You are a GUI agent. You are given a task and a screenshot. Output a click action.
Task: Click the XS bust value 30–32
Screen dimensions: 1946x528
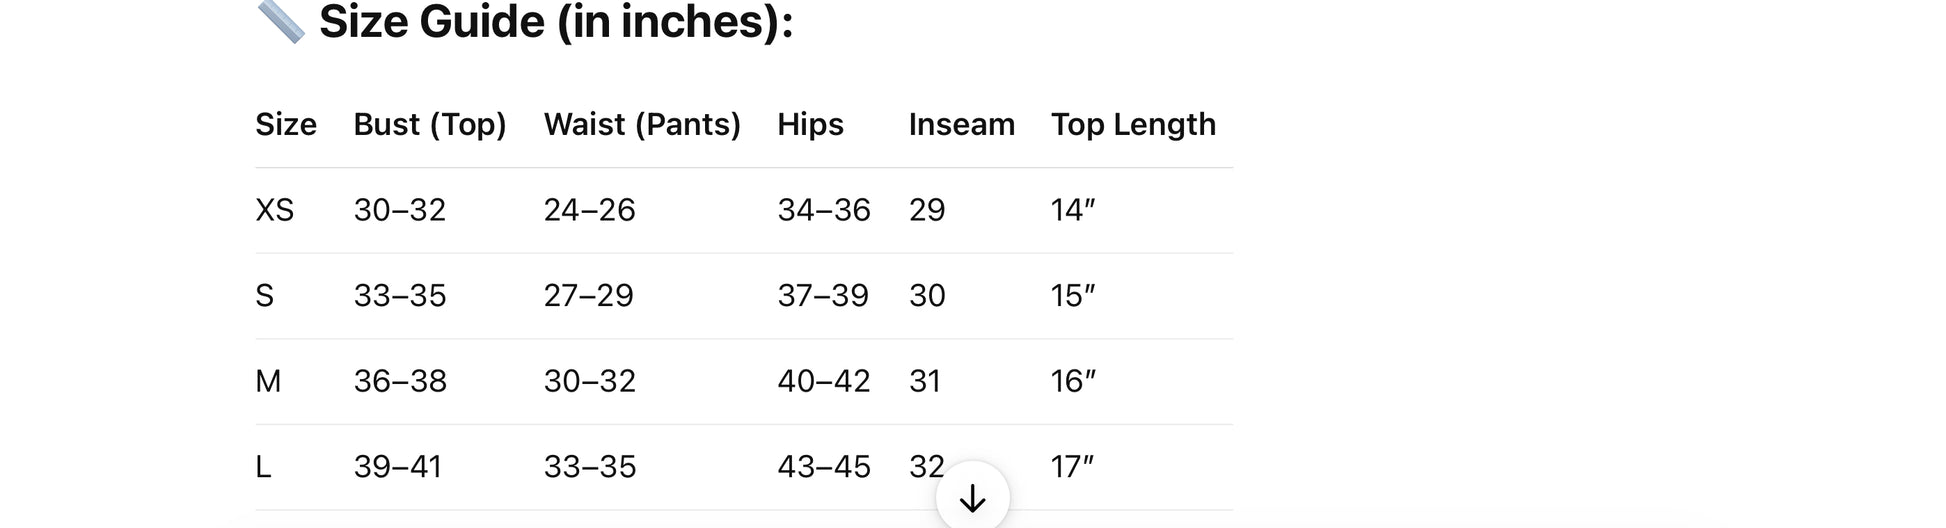click(x=400, y=210)
